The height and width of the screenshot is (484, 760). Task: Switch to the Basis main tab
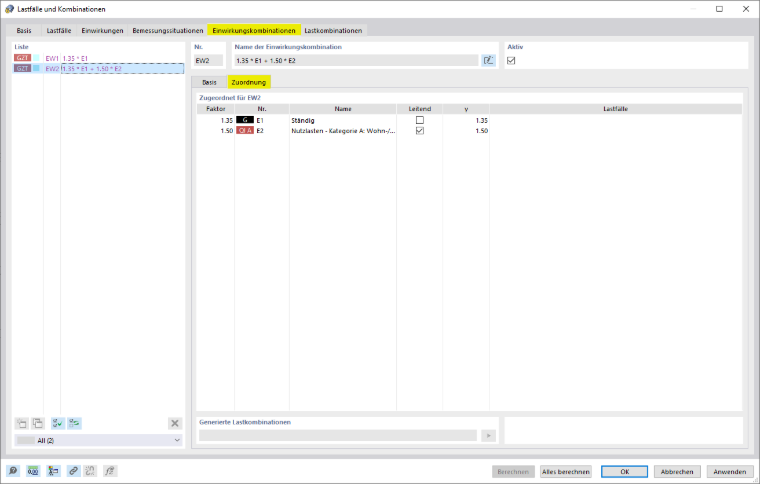pos(24,31)
